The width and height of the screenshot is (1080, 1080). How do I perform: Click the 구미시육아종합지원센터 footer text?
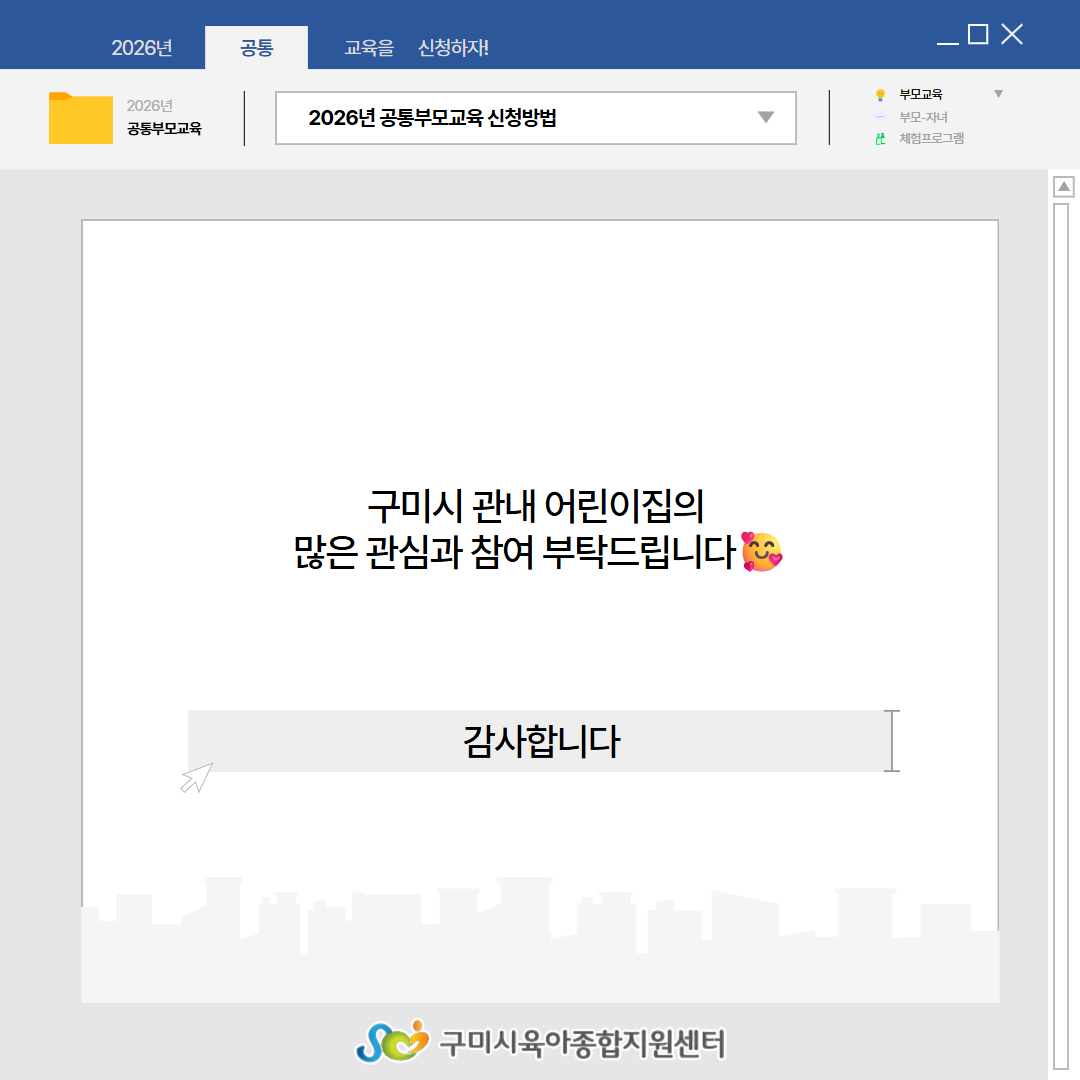pos(582,1044)
